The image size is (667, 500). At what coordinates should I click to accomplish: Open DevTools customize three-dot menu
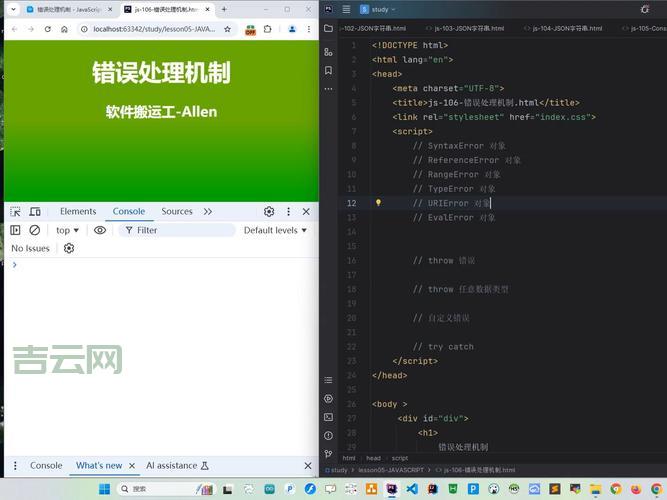(x=288, y=211)
